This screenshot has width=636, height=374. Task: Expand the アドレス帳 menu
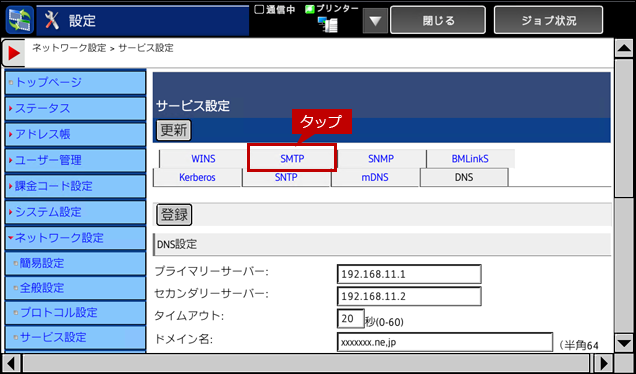75,134
